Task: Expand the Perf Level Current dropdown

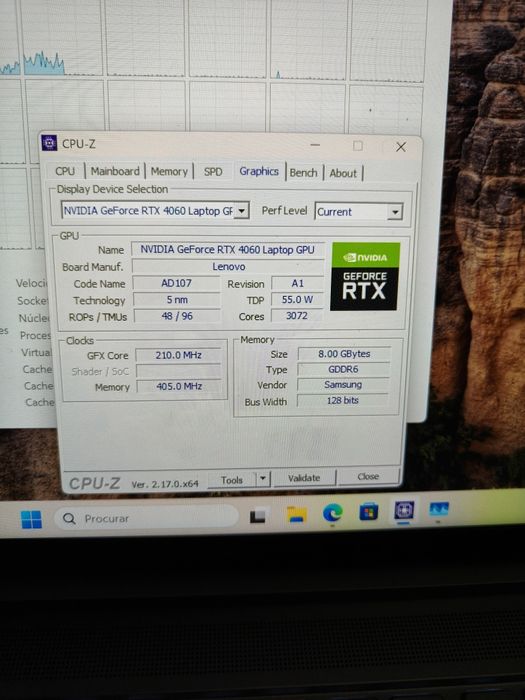Action: (x=395, y=212)
